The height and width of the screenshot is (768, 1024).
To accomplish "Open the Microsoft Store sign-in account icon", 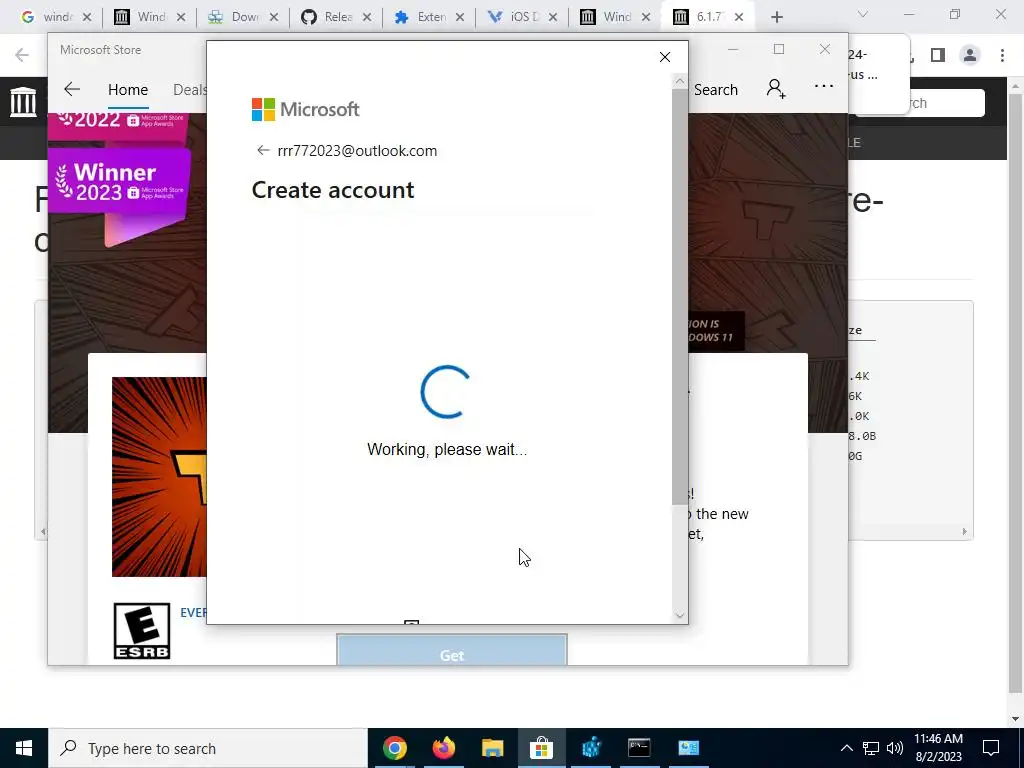I will click(x=776, y=88).
